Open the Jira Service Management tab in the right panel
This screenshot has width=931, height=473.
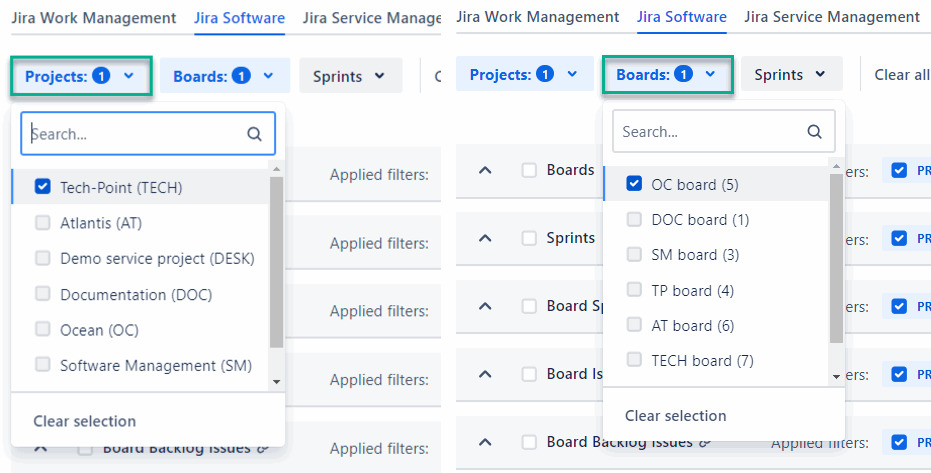click(832, 17)
